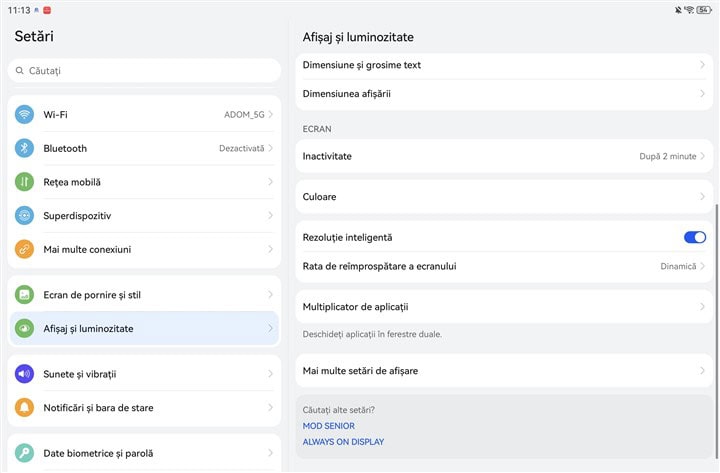Viewport: 720px width, 473px height.
Task: Open Notificări și bara de stare
Action: (x=144, y=407)
